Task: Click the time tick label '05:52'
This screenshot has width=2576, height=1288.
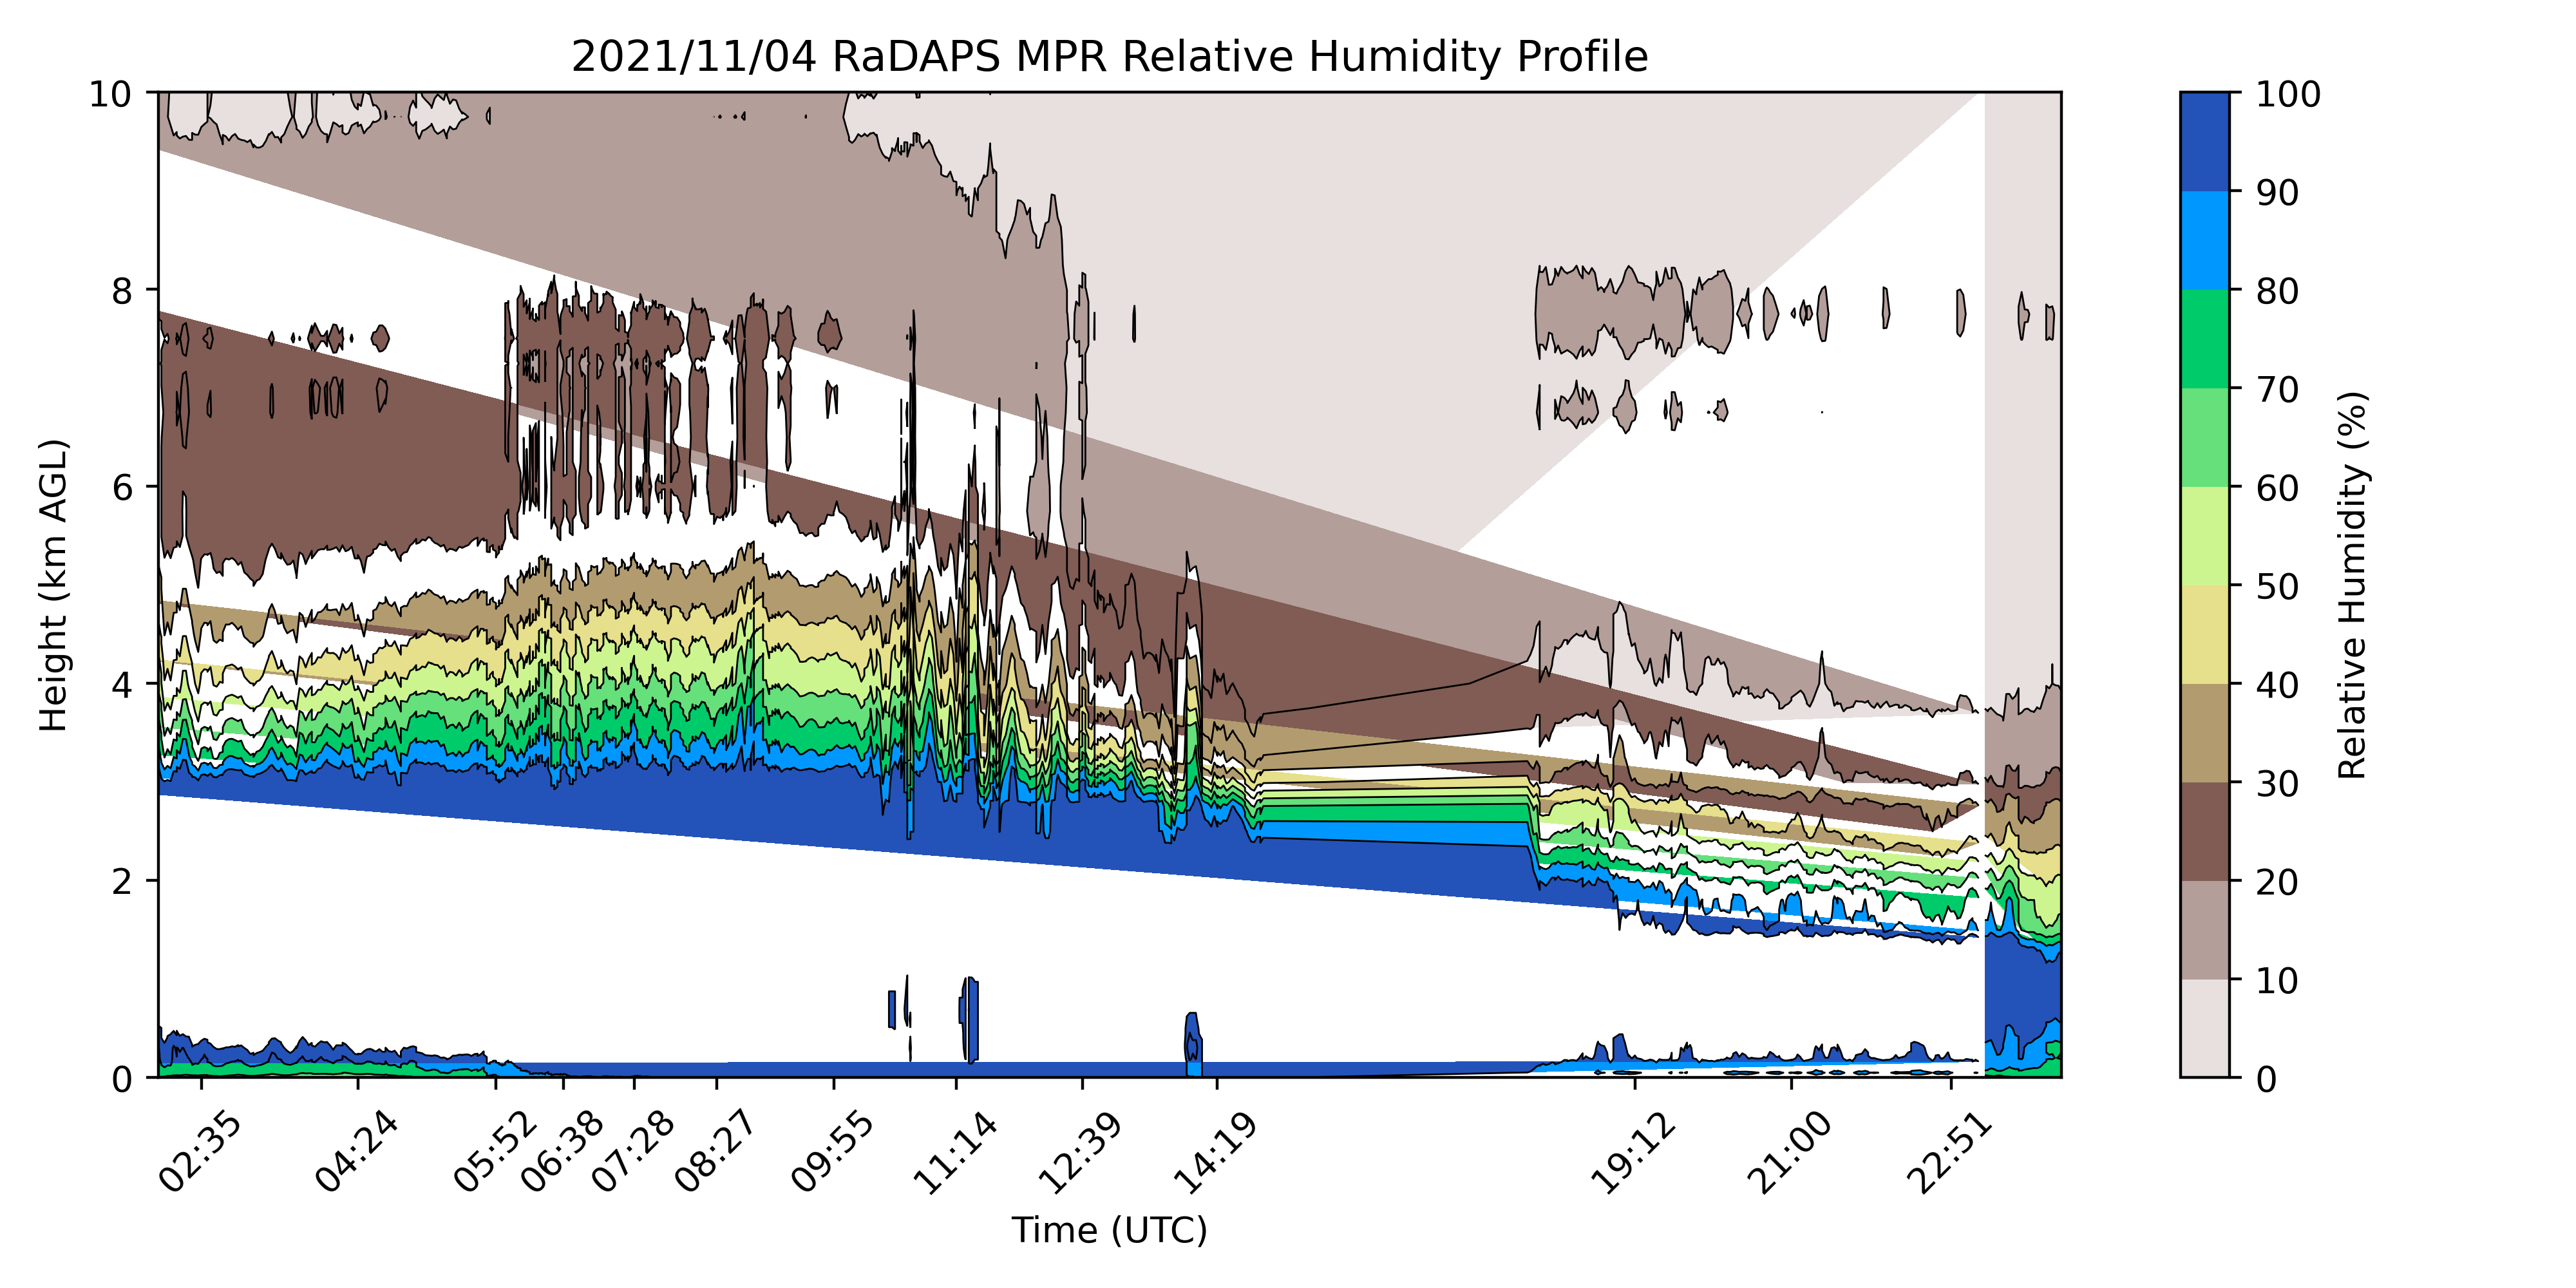Action: point(495,1152)
